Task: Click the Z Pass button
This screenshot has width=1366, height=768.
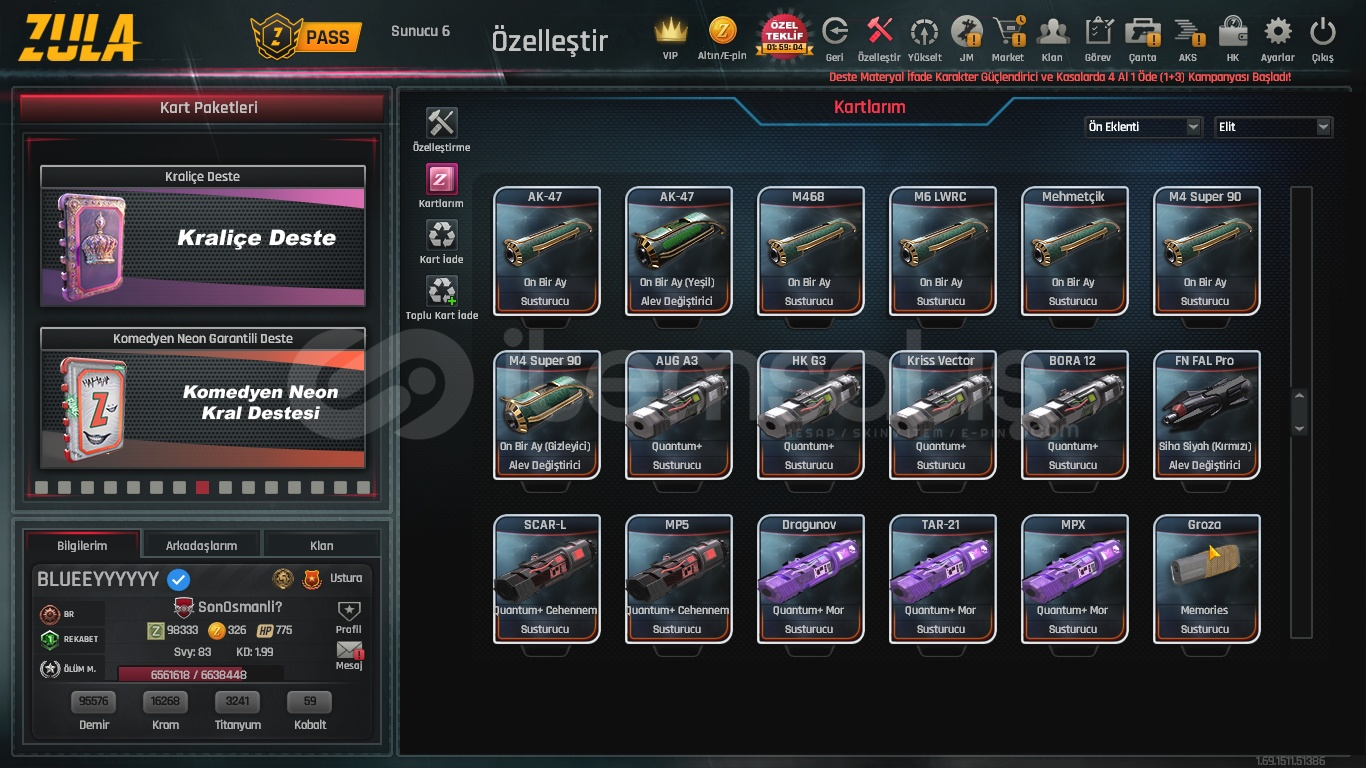Action: click(x=306, y=37)
